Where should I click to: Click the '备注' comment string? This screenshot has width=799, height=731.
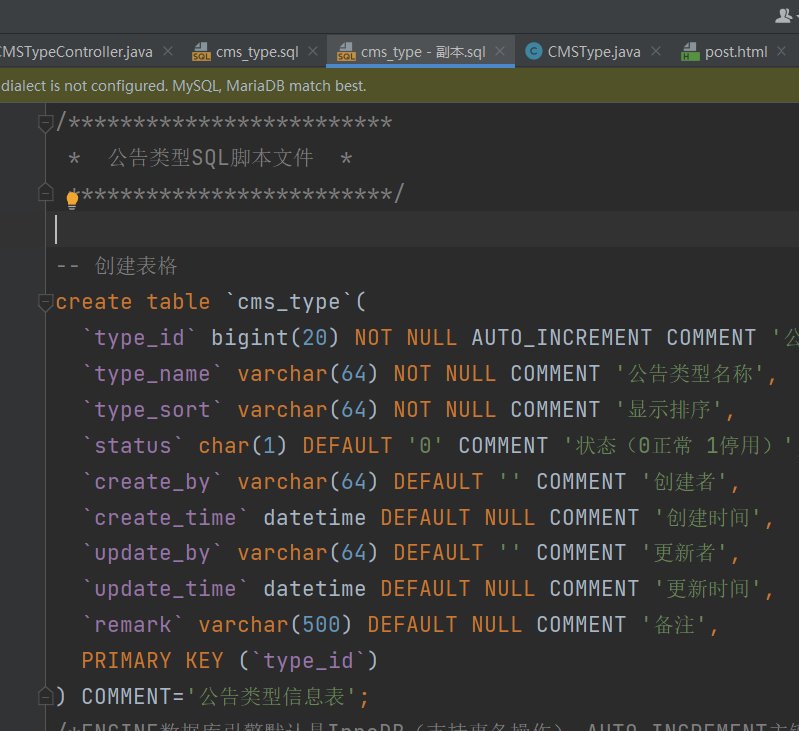674,625
